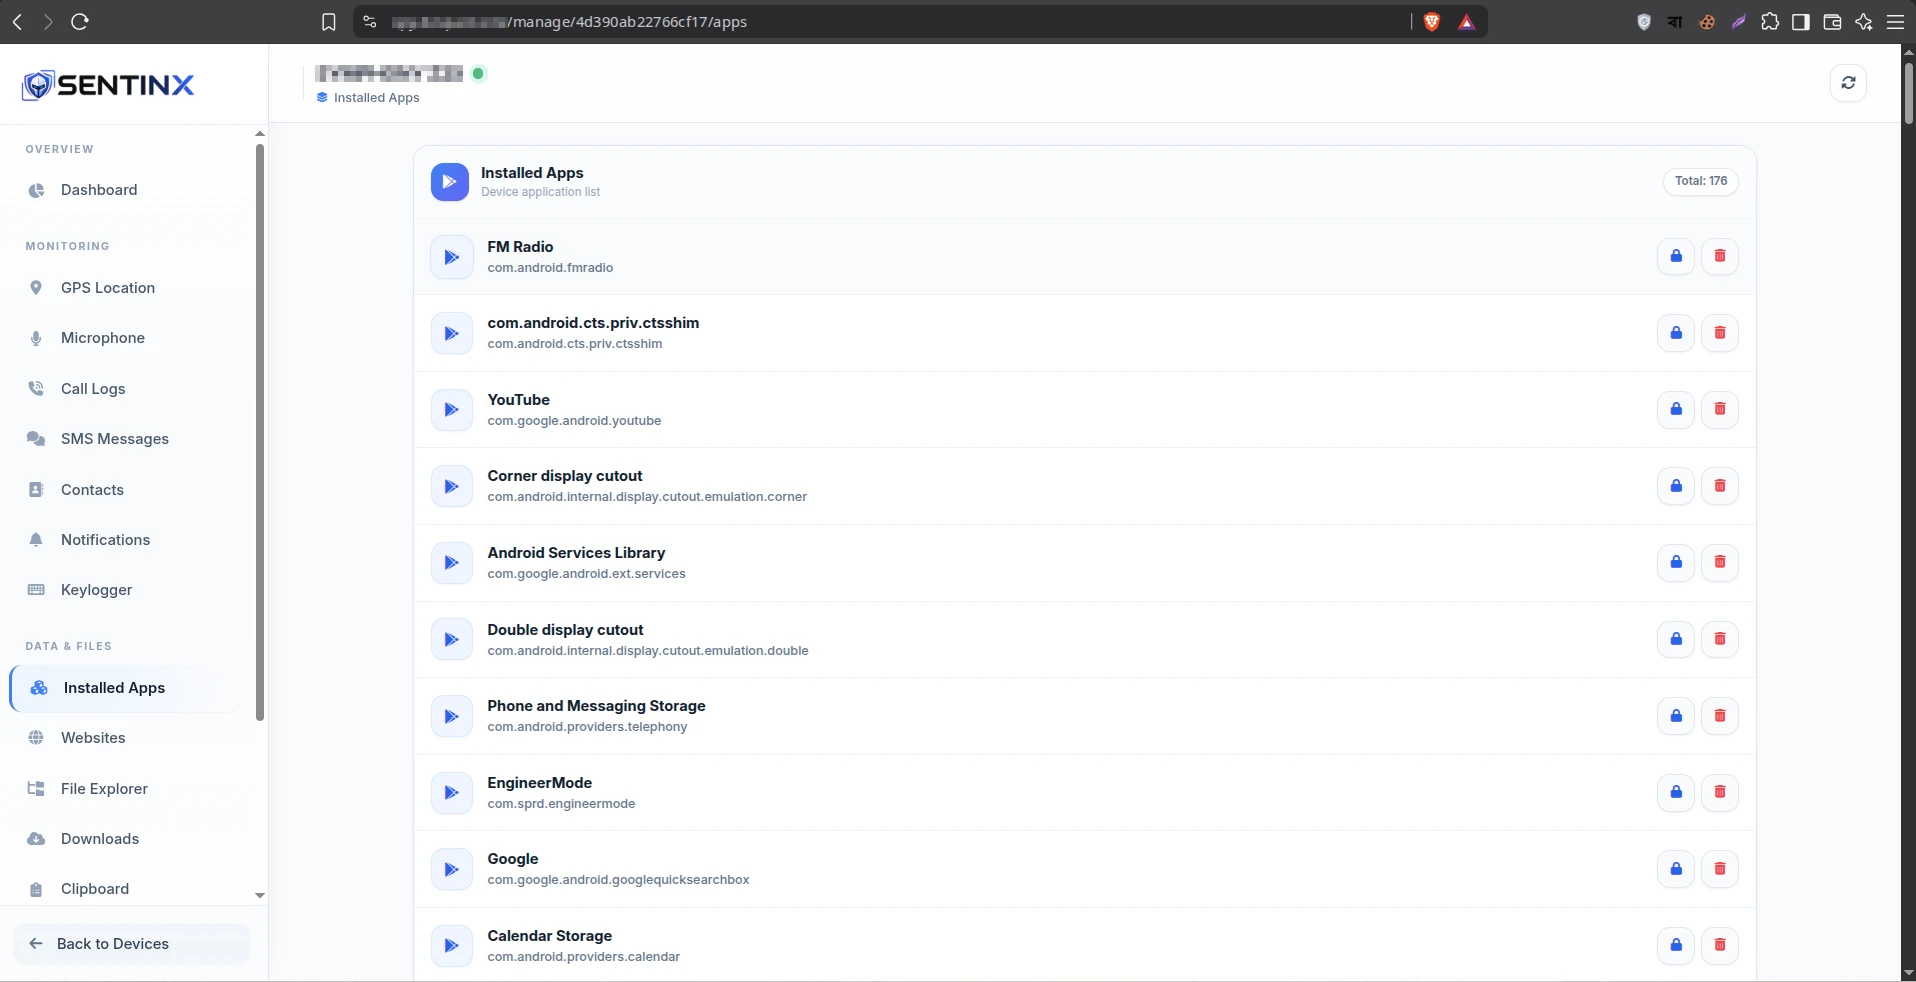Lock the com.android.cts.priv.ctsshim app
Screen dimensions: 1916x982
point(1676,333)
